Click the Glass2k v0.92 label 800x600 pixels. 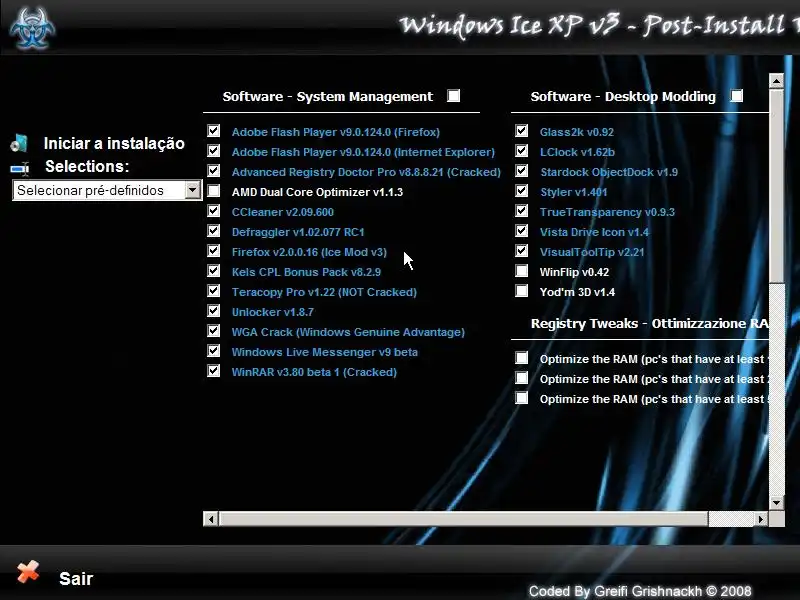coord(577,132)
